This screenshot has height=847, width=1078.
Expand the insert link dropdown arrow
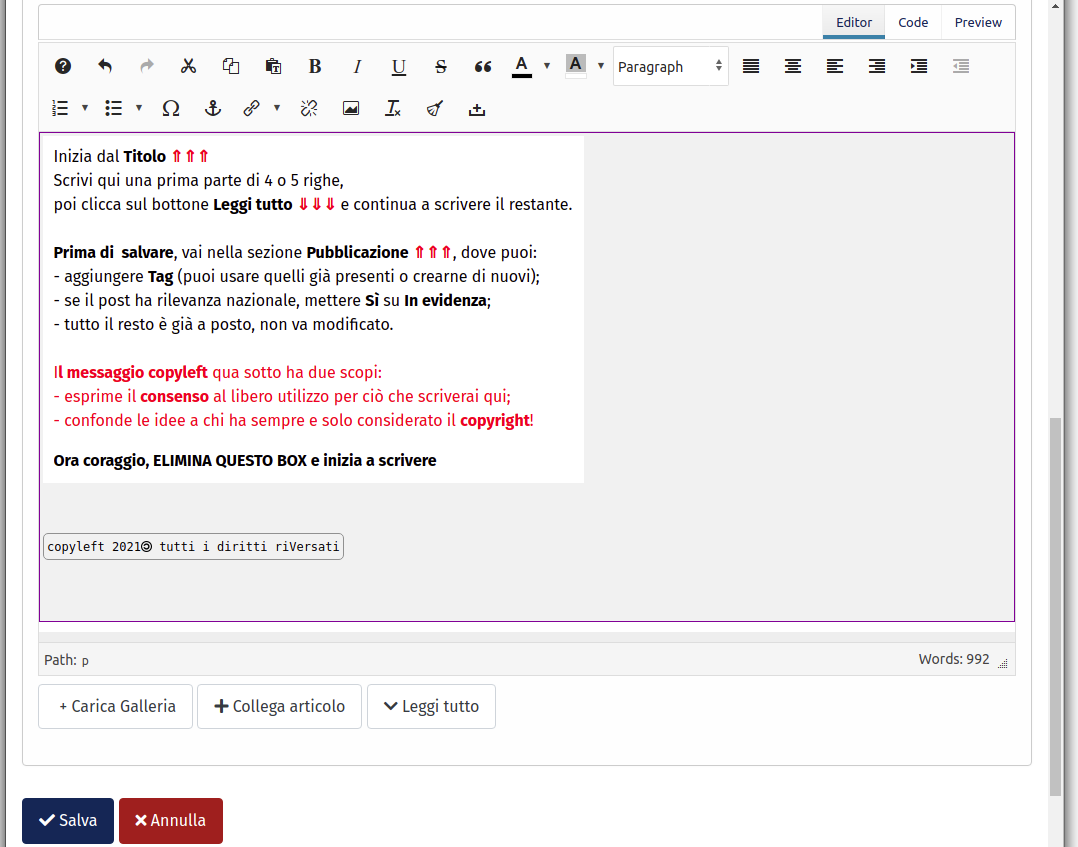[277, 108]
